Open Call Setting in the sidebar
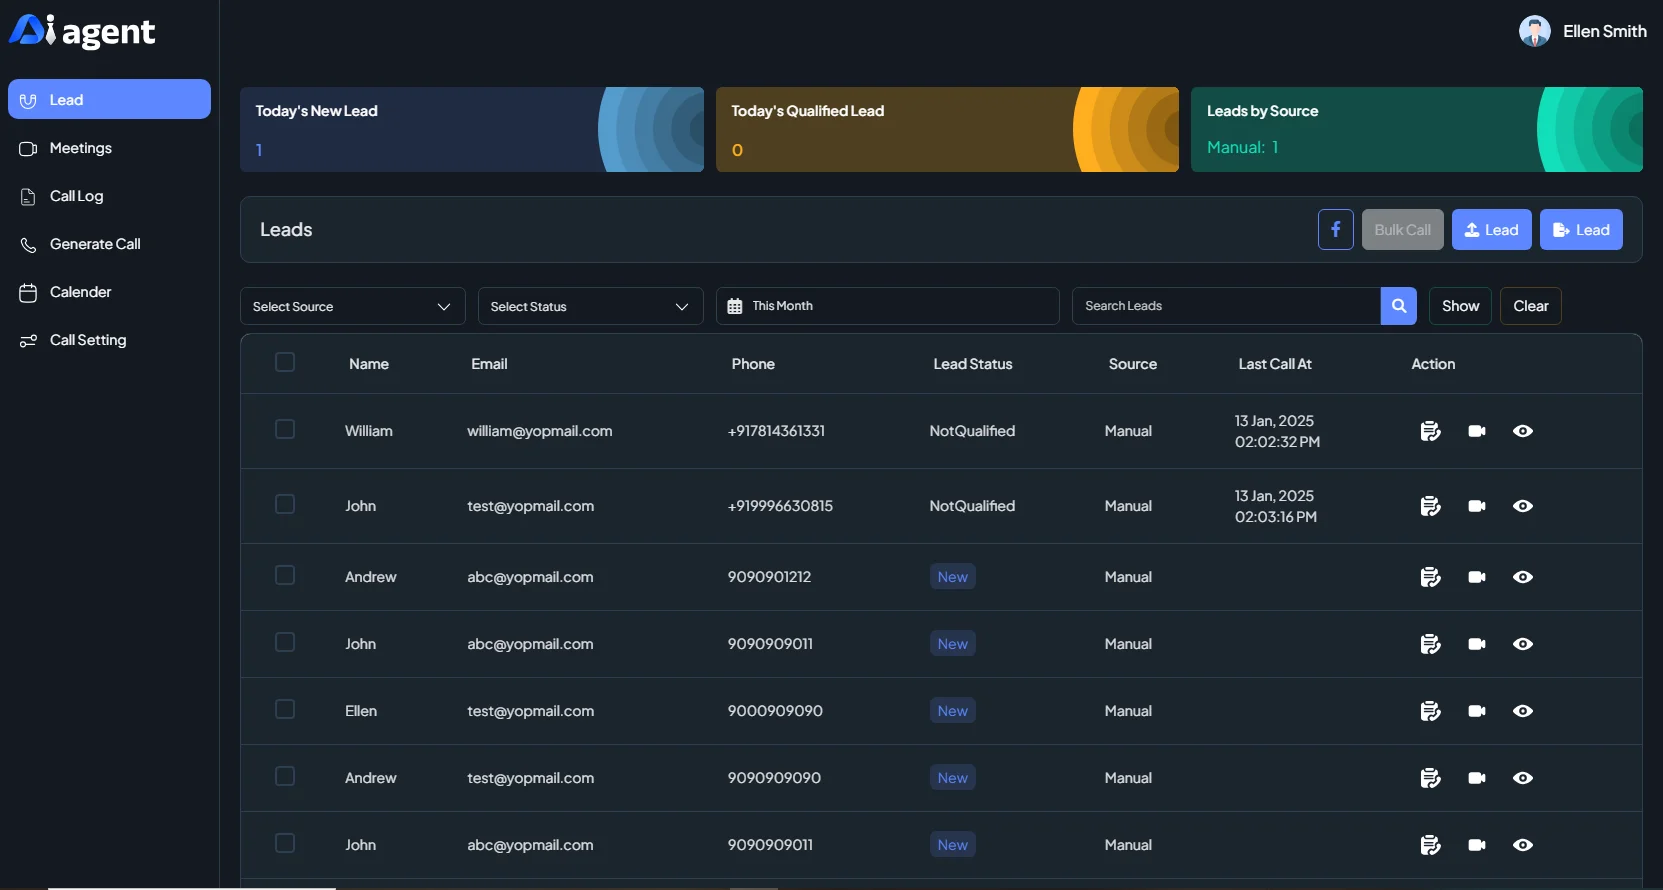Image resolution: width=1663 pixels, height=890 pixels. click(x=109, y=340)
